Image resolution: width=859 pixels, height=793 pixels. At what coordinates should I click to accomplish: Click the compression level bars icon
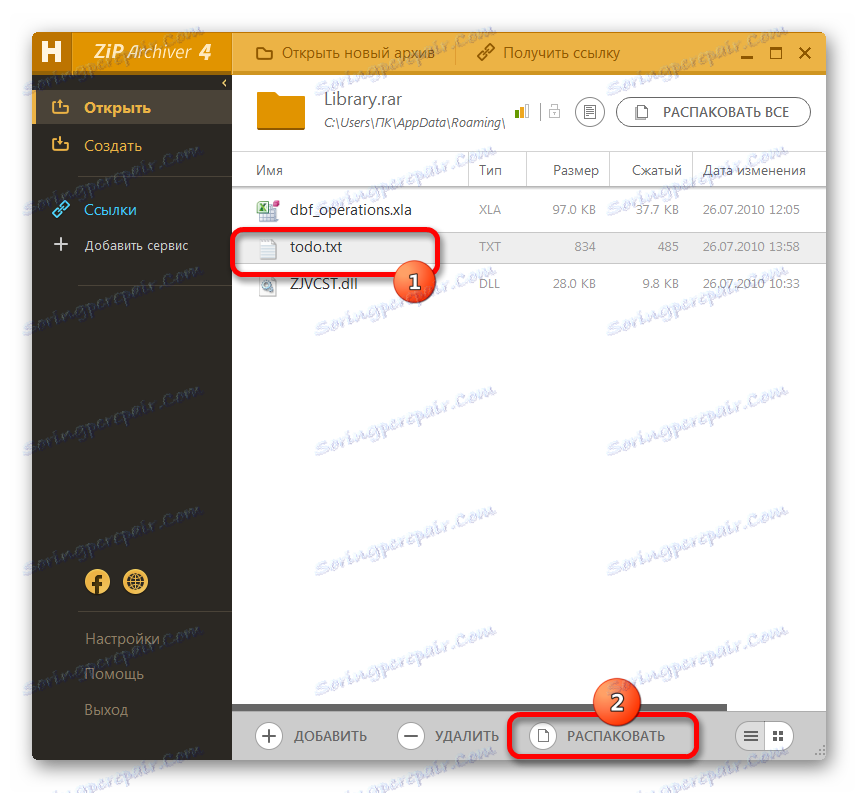(522, 112)
